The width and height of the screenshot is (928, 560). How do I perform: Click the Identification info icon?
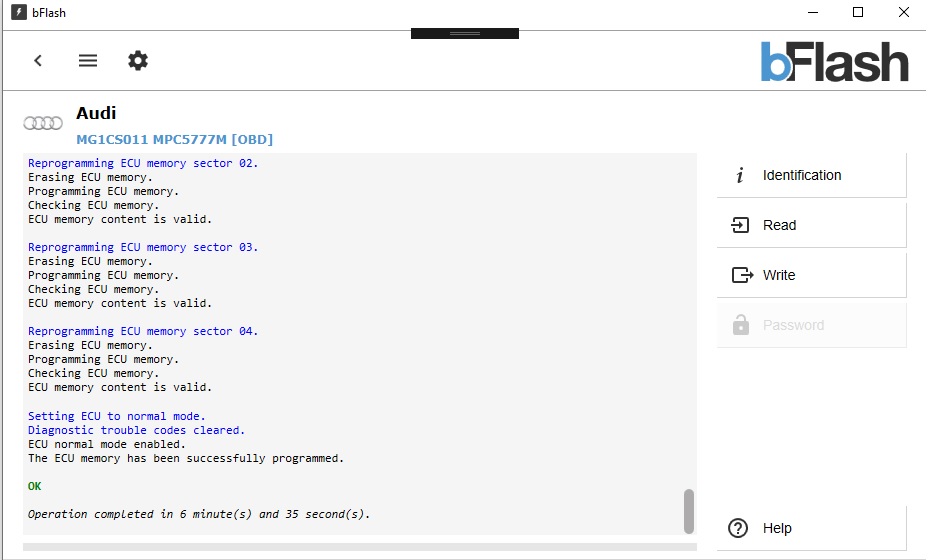coord(740,175)
